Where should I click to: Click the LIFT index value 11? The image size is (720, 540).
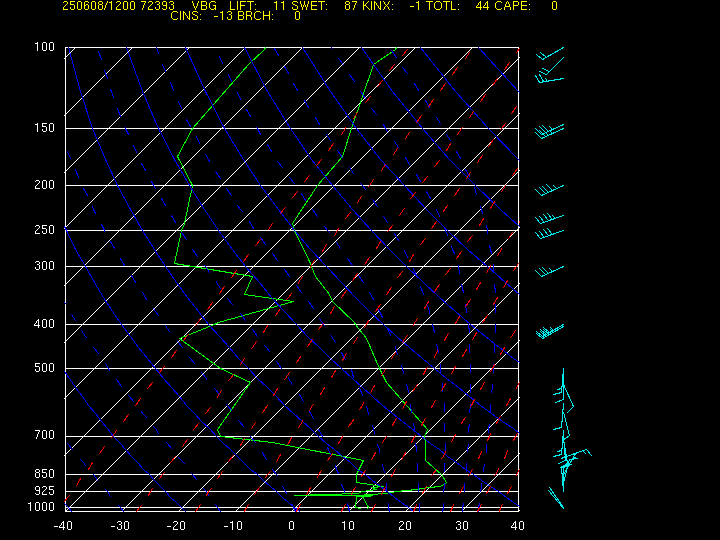click(279, 6)
